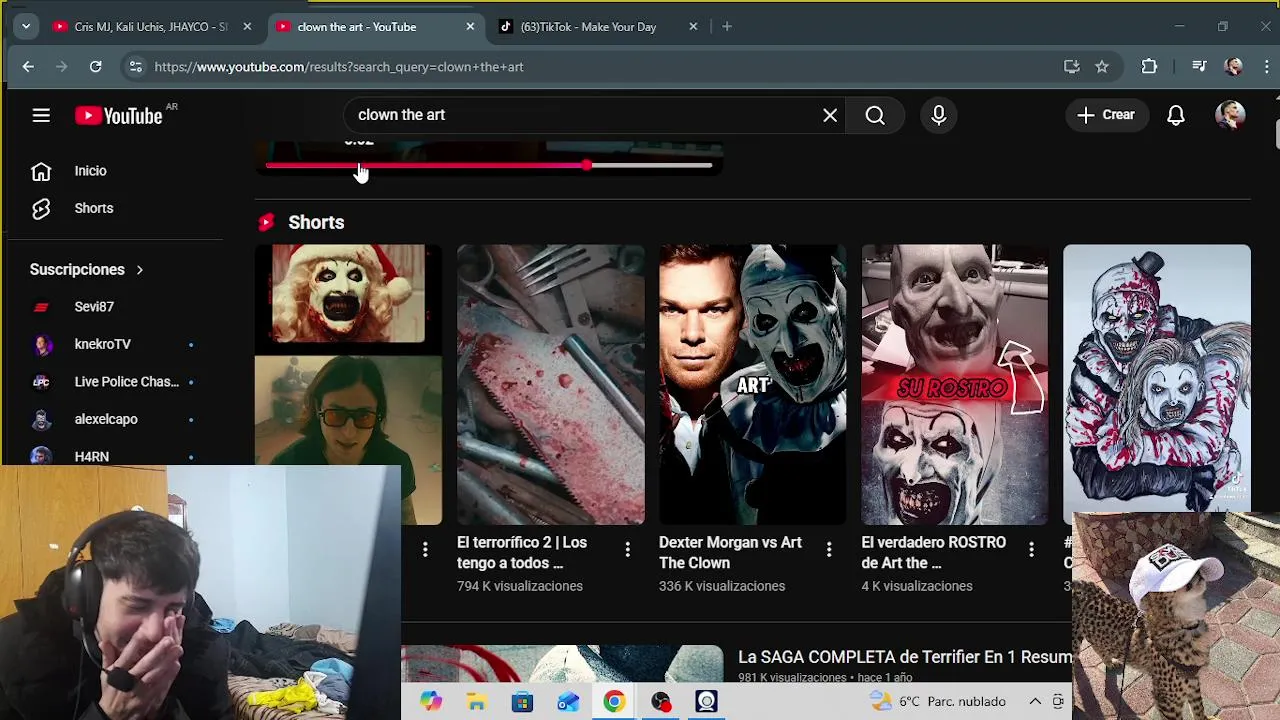Open the El verdadero ROSTRO de Art title
The height and width of the screenshot is (720, 1280).
pyautogui.click(x=933, y=553)
